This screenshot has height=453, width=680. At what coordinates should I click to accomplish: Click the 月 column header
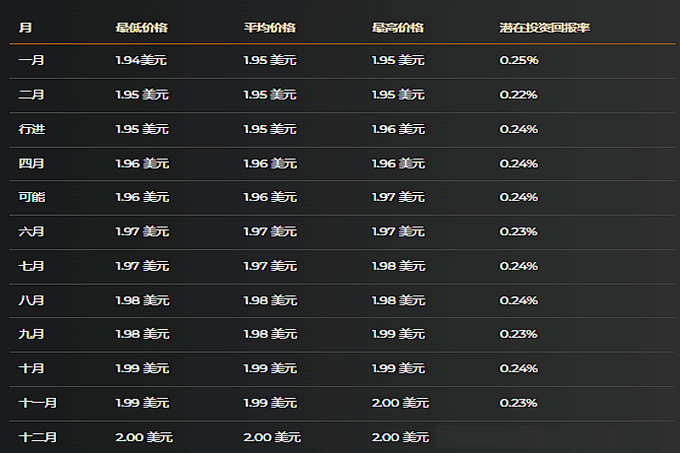[25, 27]
